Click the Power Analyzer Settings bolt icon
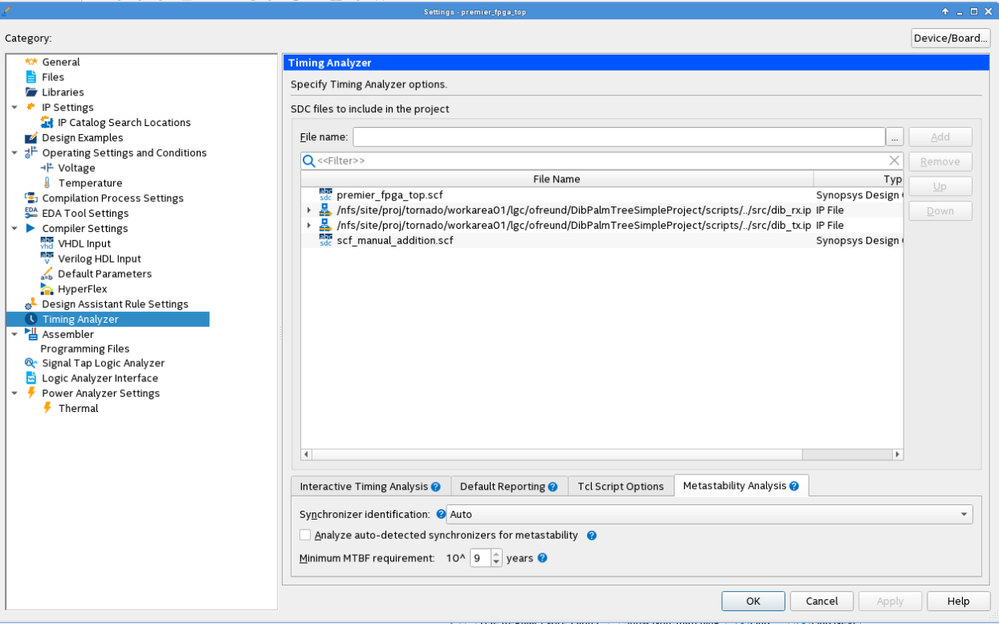Image resolution: width=999 pixels, height=624 pixels. (31, 393)
